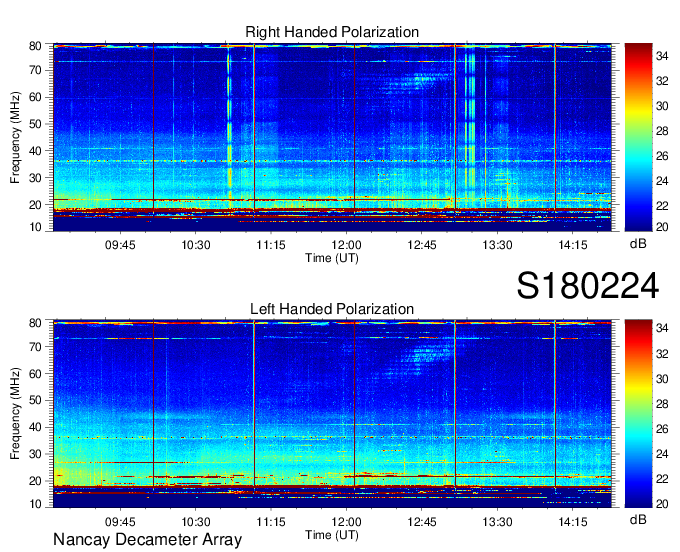Select the S180224 observation label
The width and height of the screenshot is (680, 552).
point(588,286)
